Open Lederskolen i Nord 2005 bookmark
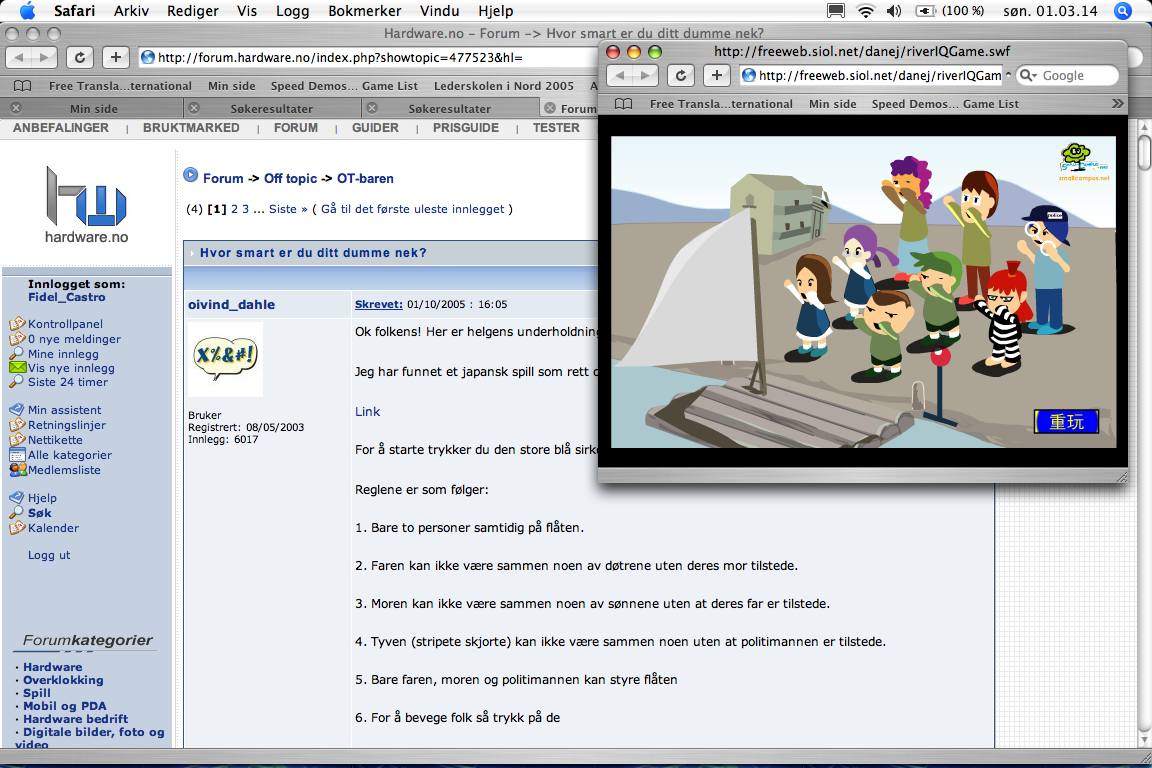The width and height of the screenshot is (1152, 768). (503, 86)
